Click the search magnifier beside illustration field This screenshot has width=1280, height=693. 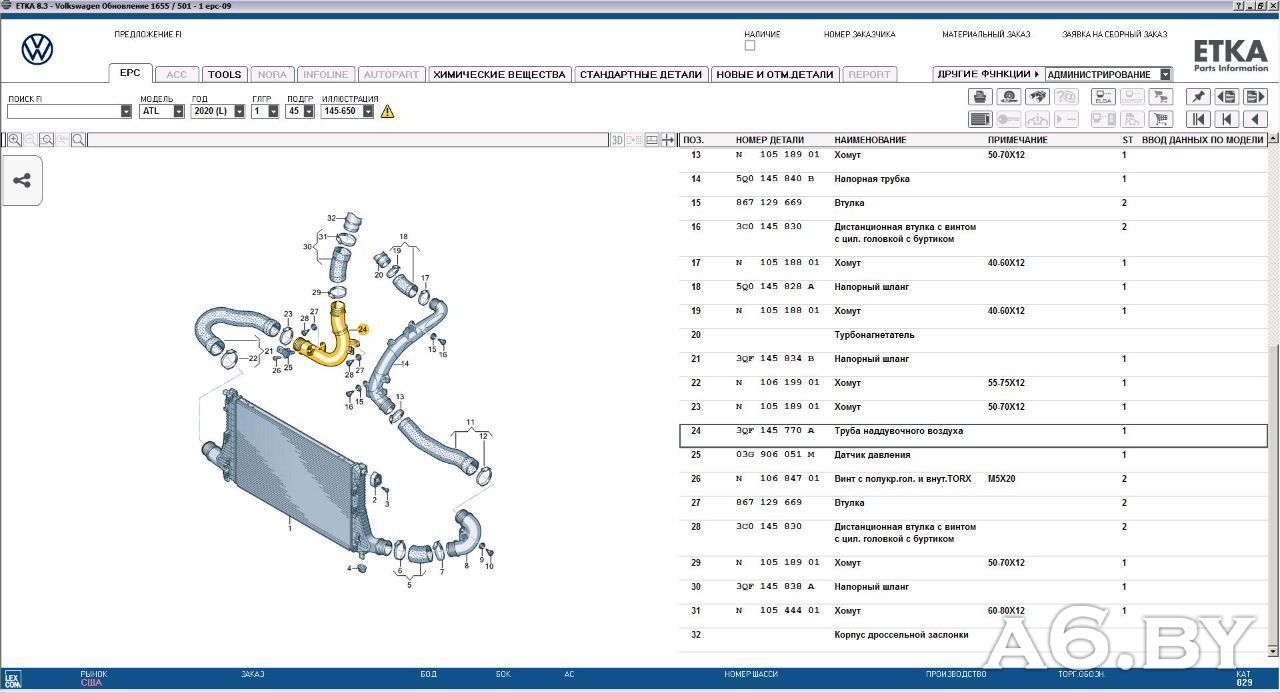pyautogui.click(x=78, y=140)
